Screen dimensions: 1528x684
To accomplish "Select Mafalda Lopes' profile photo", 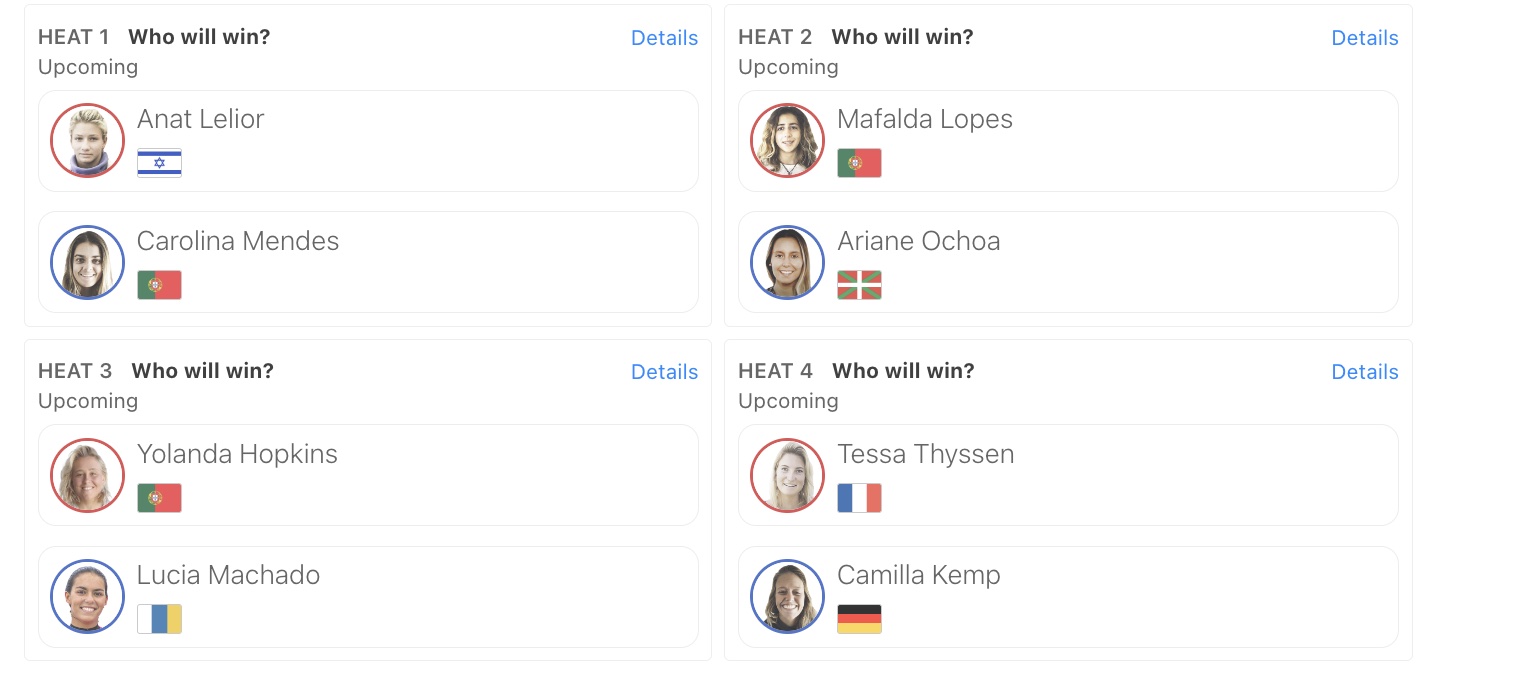I will (788, 140).
